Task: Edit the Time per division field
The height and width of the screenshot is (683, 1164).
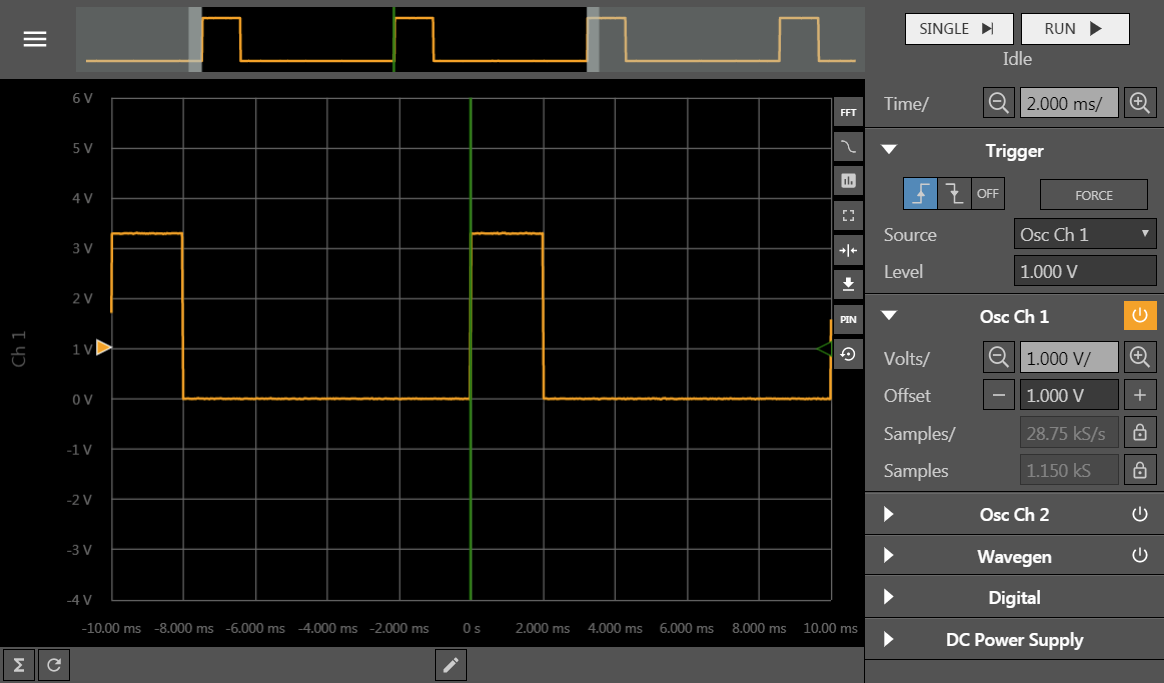Action: 1069,102
